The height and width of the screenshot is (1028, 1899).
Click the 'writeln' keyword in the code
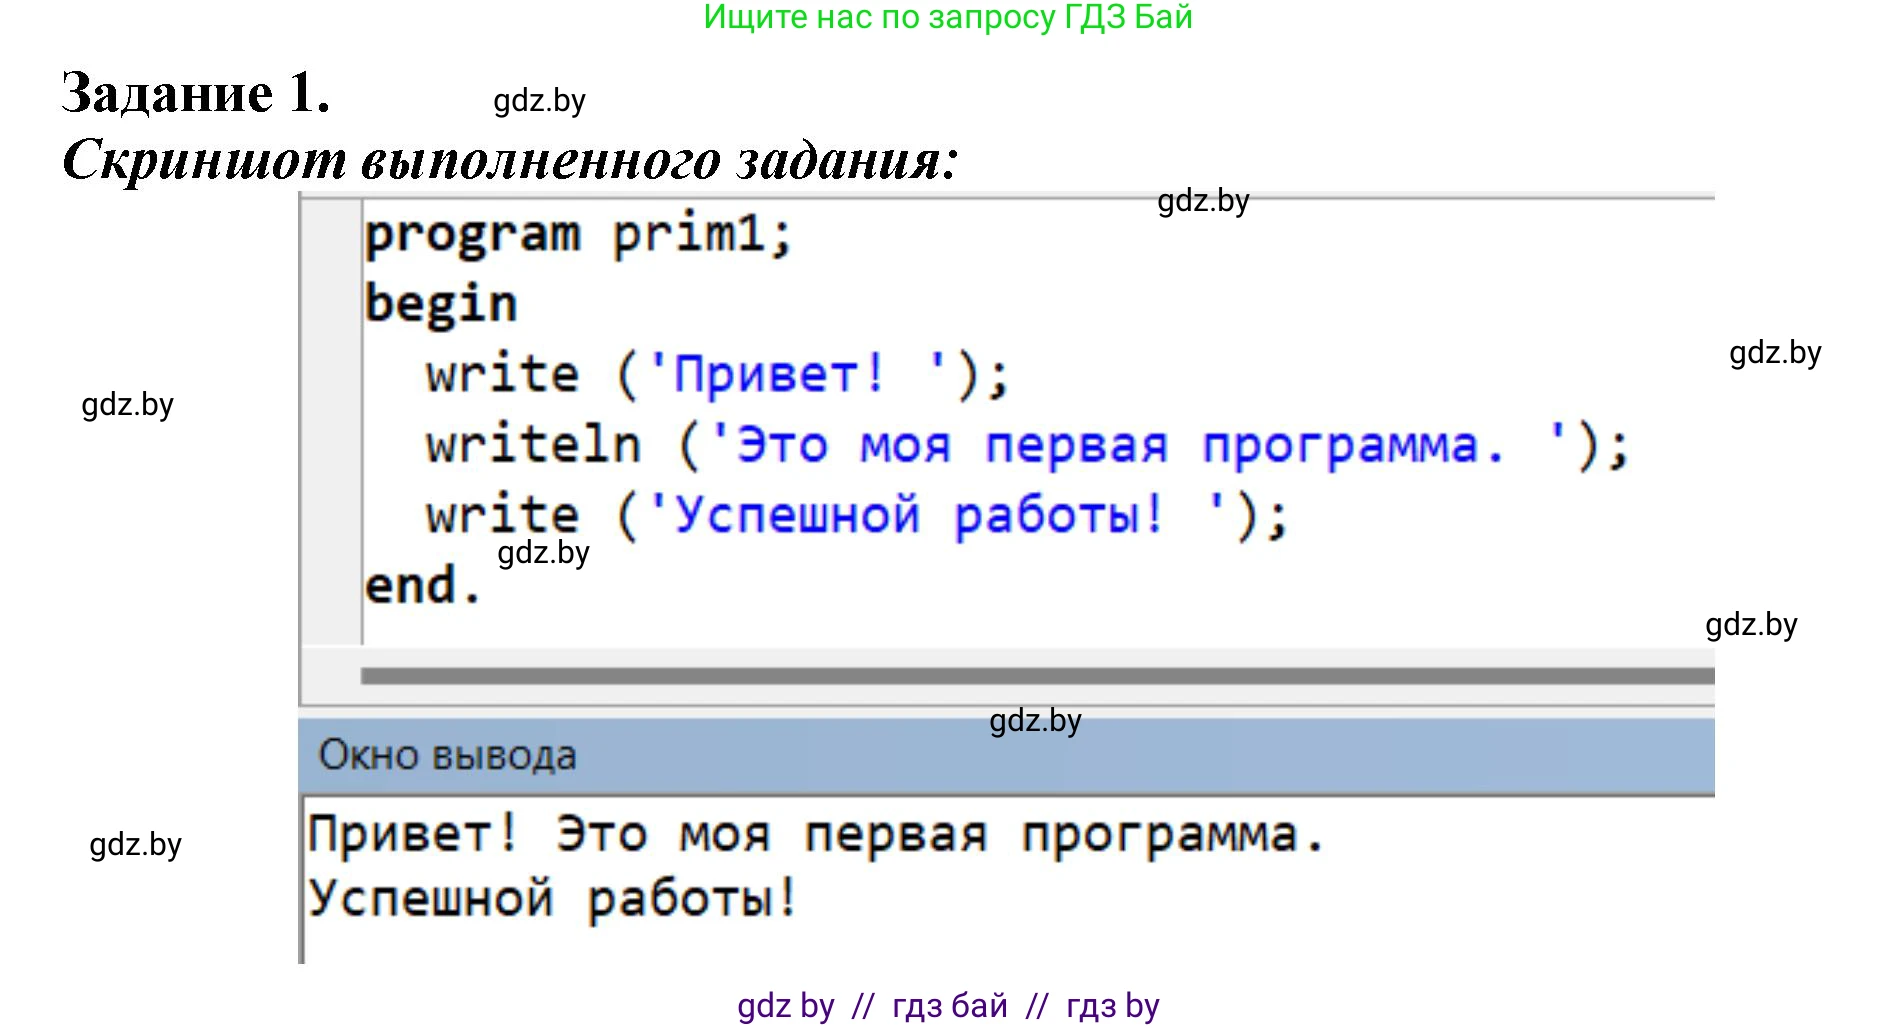pos(533,446)
